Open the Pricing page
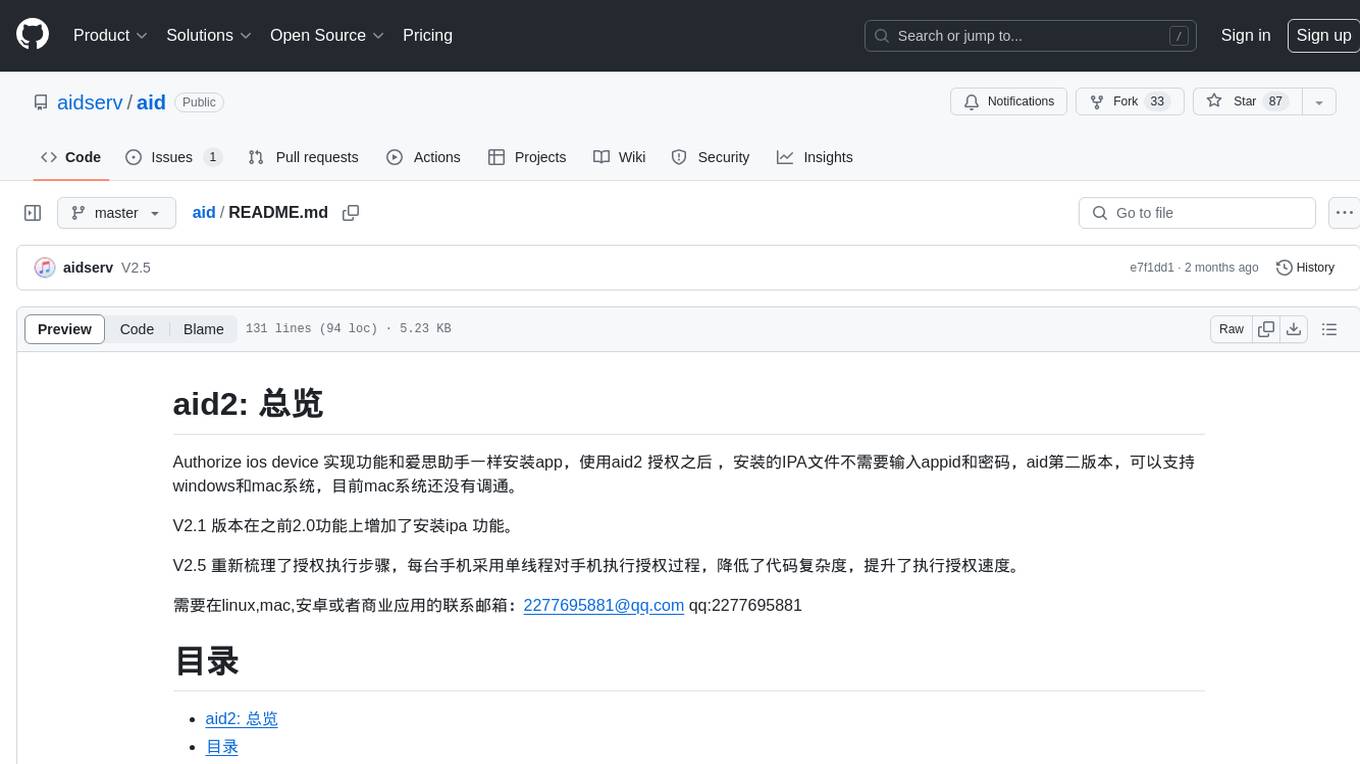The width and height of the screenshot is (1360, 764). 427,35
